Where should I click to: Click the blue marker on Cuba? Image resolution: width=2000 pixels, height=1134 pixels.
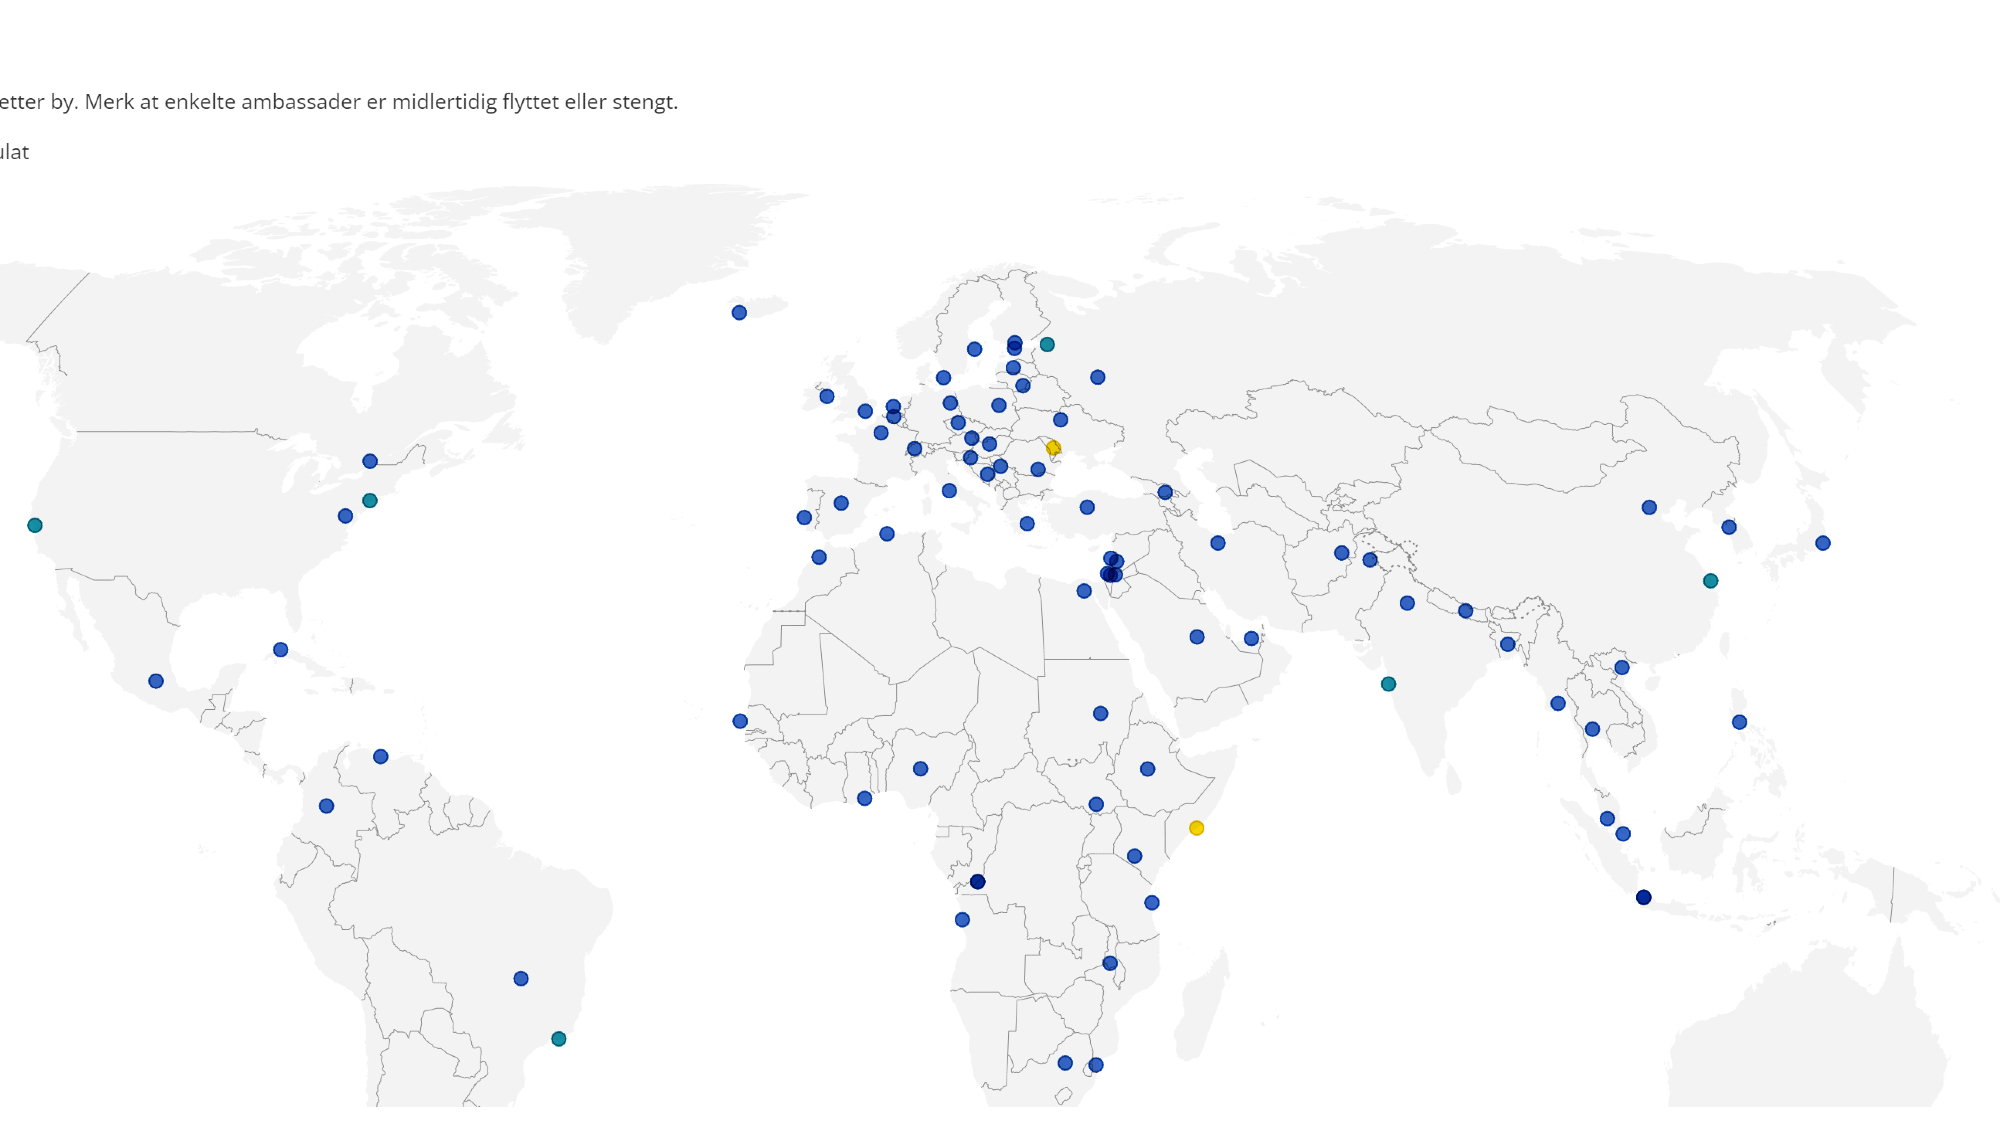pyautogui.click(x=281, y=650)
